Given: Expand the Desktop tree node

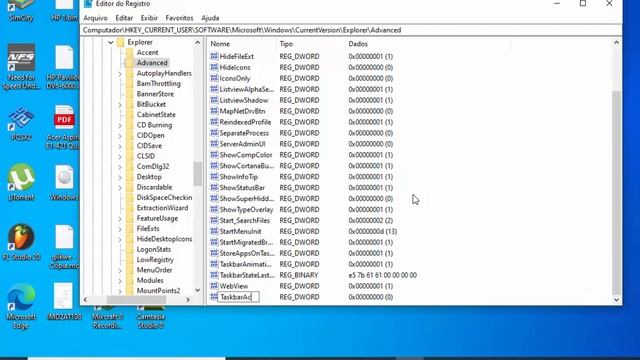Looking at the screenshot, I should [x=120, y=178].
